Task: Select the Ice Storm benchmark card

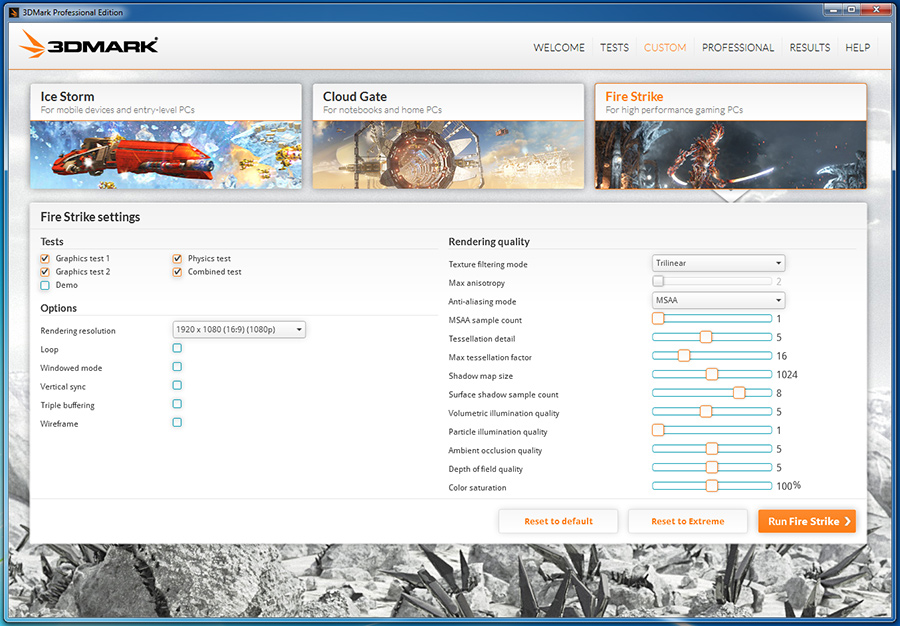Action: click(x=166, y=137)
